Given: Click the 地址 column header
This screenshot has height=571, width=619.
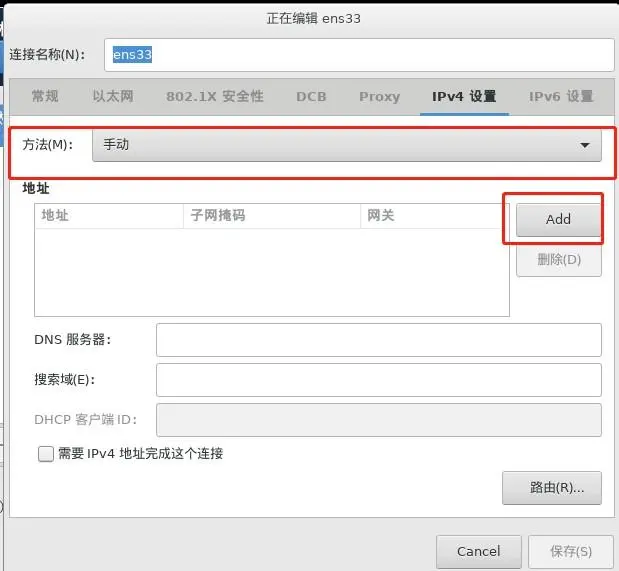Looking at the screenshot, I should click(x=109, y=216).
